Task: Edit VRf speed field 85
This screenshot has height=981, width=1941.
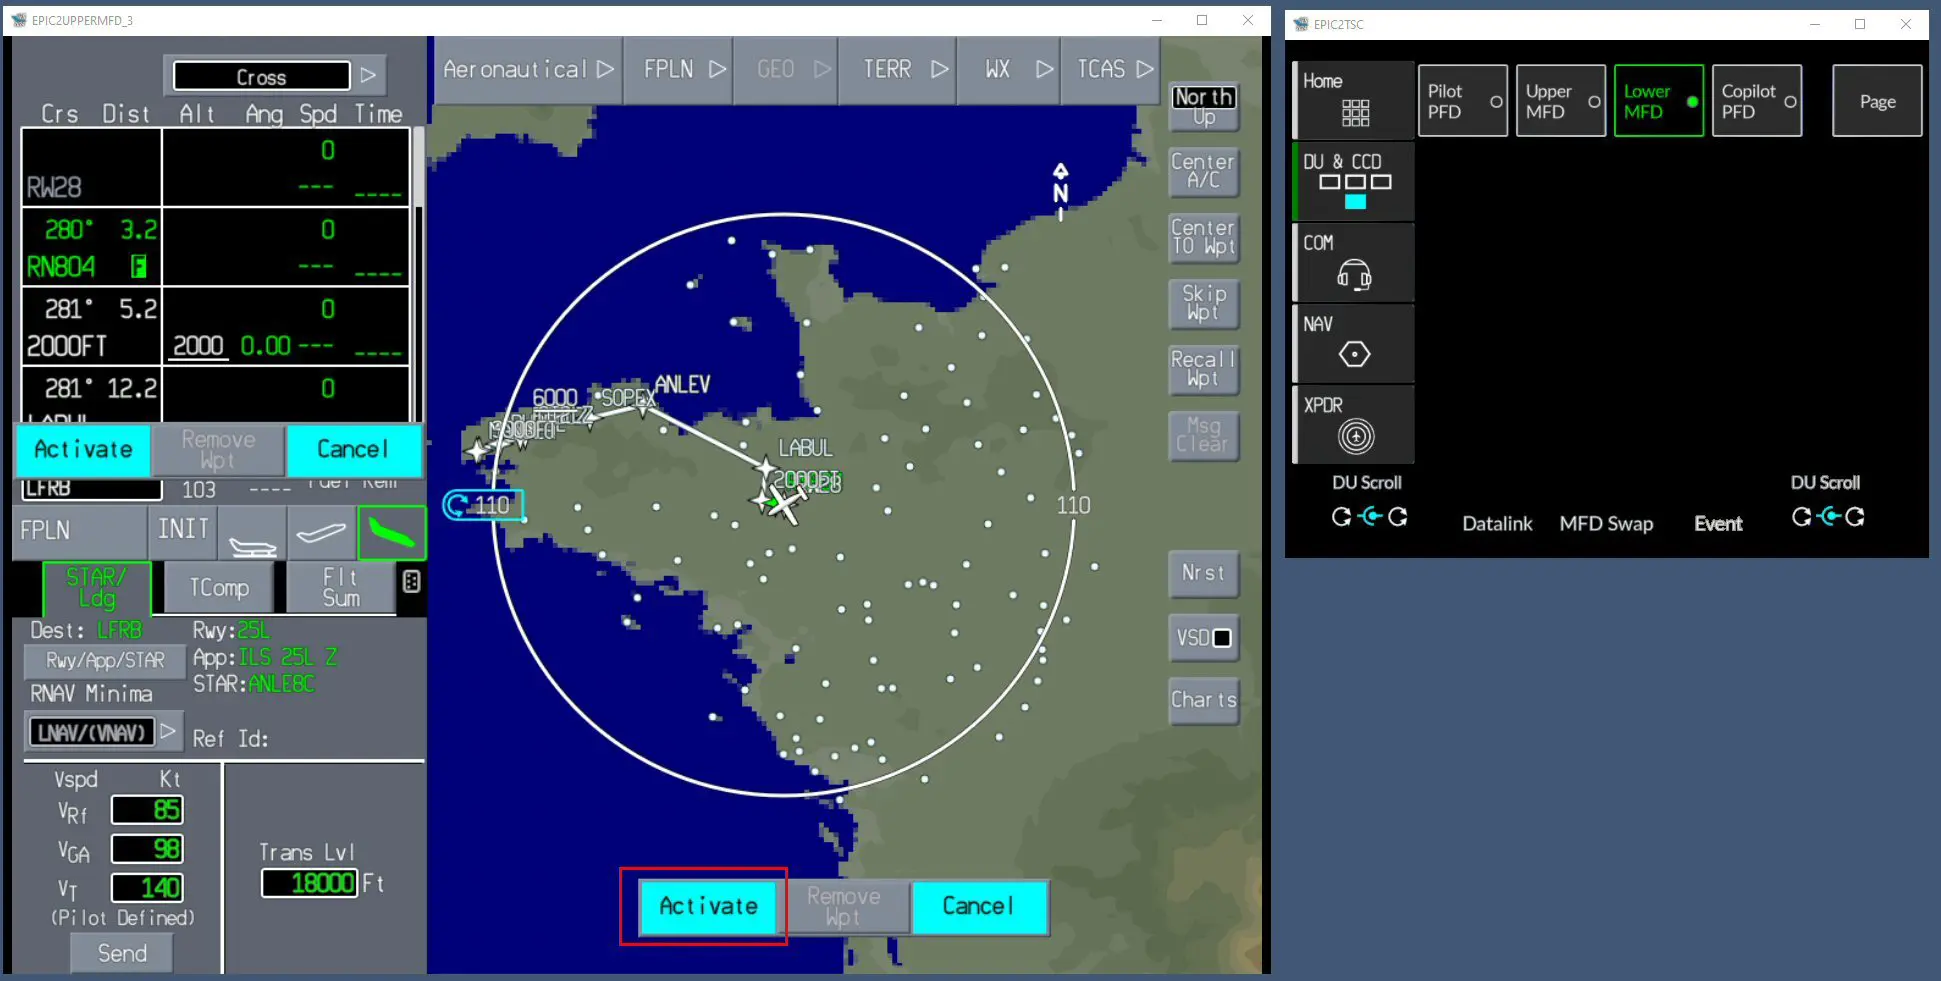Action: [147, 810]
